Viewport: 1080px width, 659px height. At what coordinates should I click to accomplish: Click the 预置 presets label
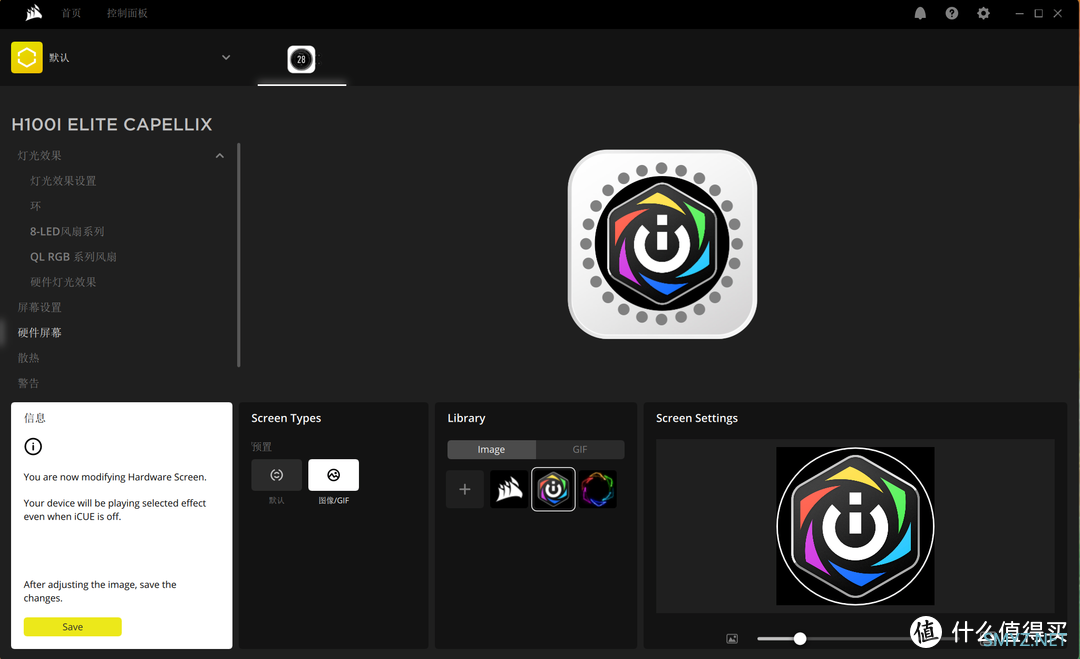261,447
